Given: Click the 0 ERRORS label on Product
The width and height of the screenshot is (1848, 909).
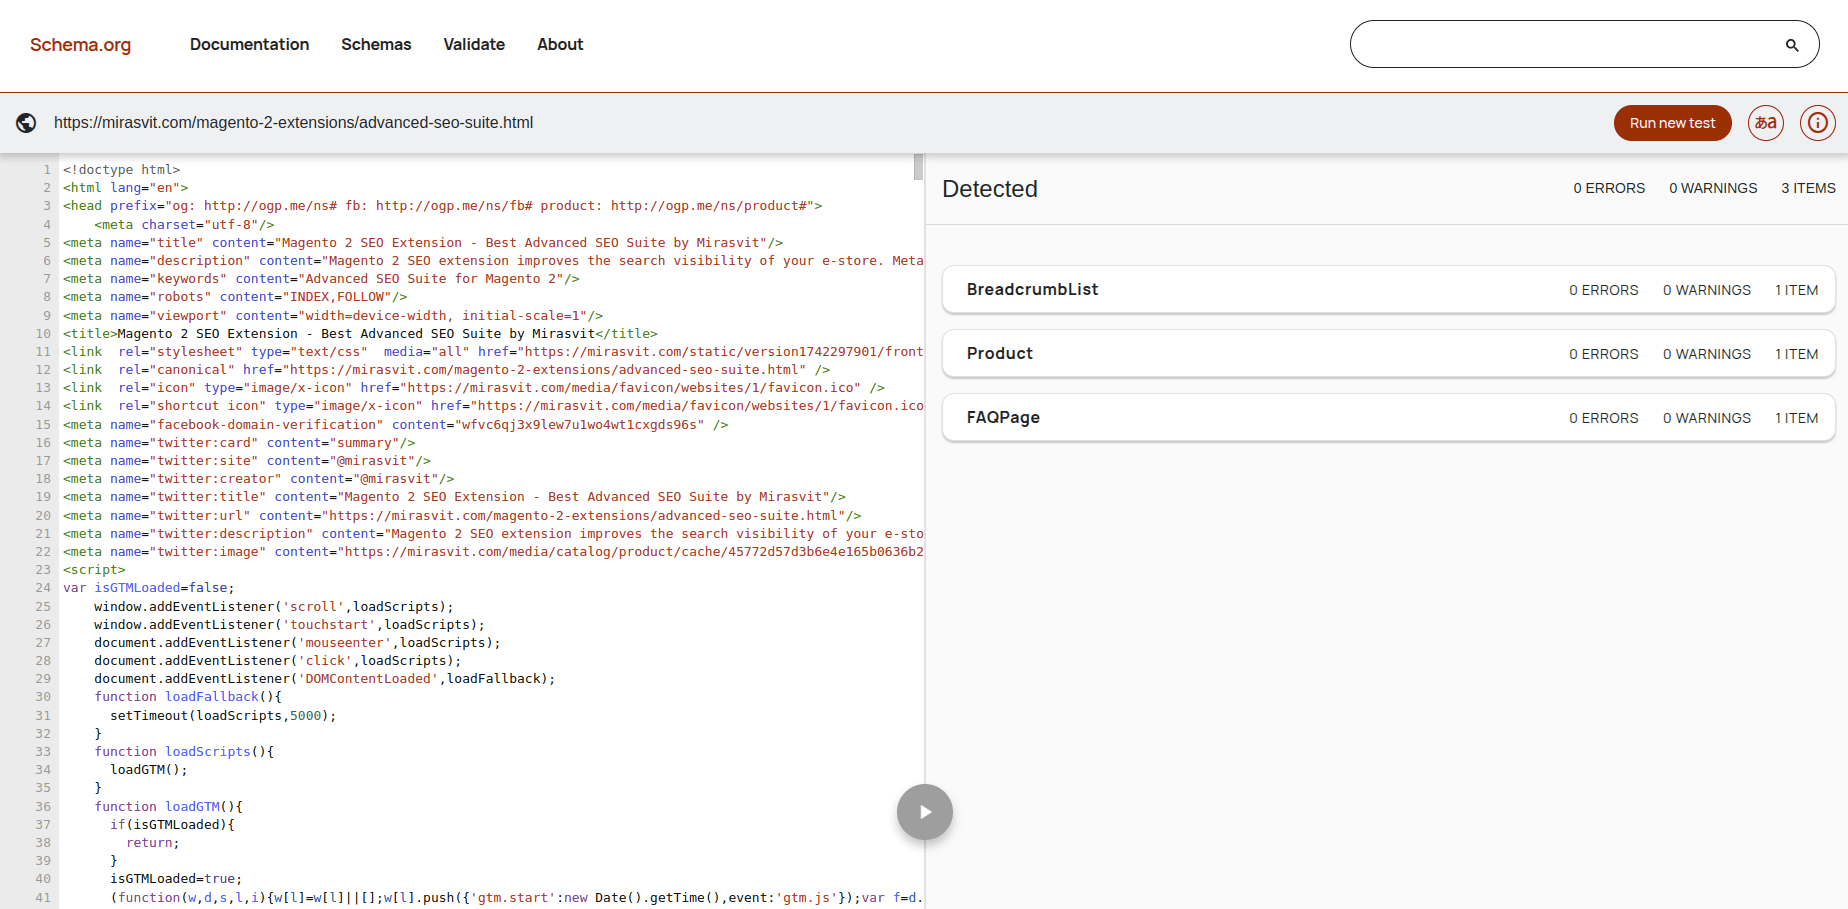Looking at the screenshot, I should (1604, 353).
